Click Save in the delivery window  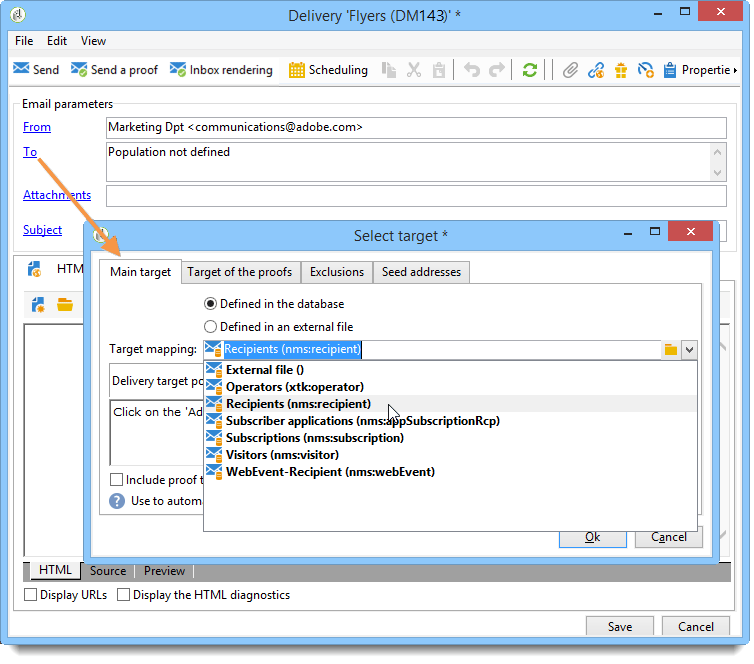[x=620, y=626]
